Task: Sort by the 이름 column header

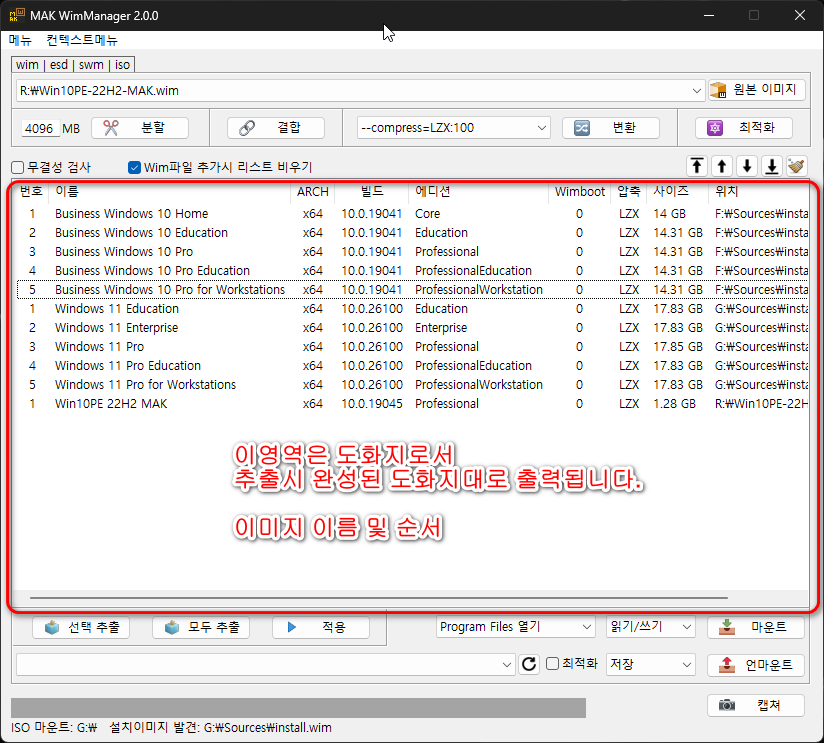Action: click(x=169, y=192)
